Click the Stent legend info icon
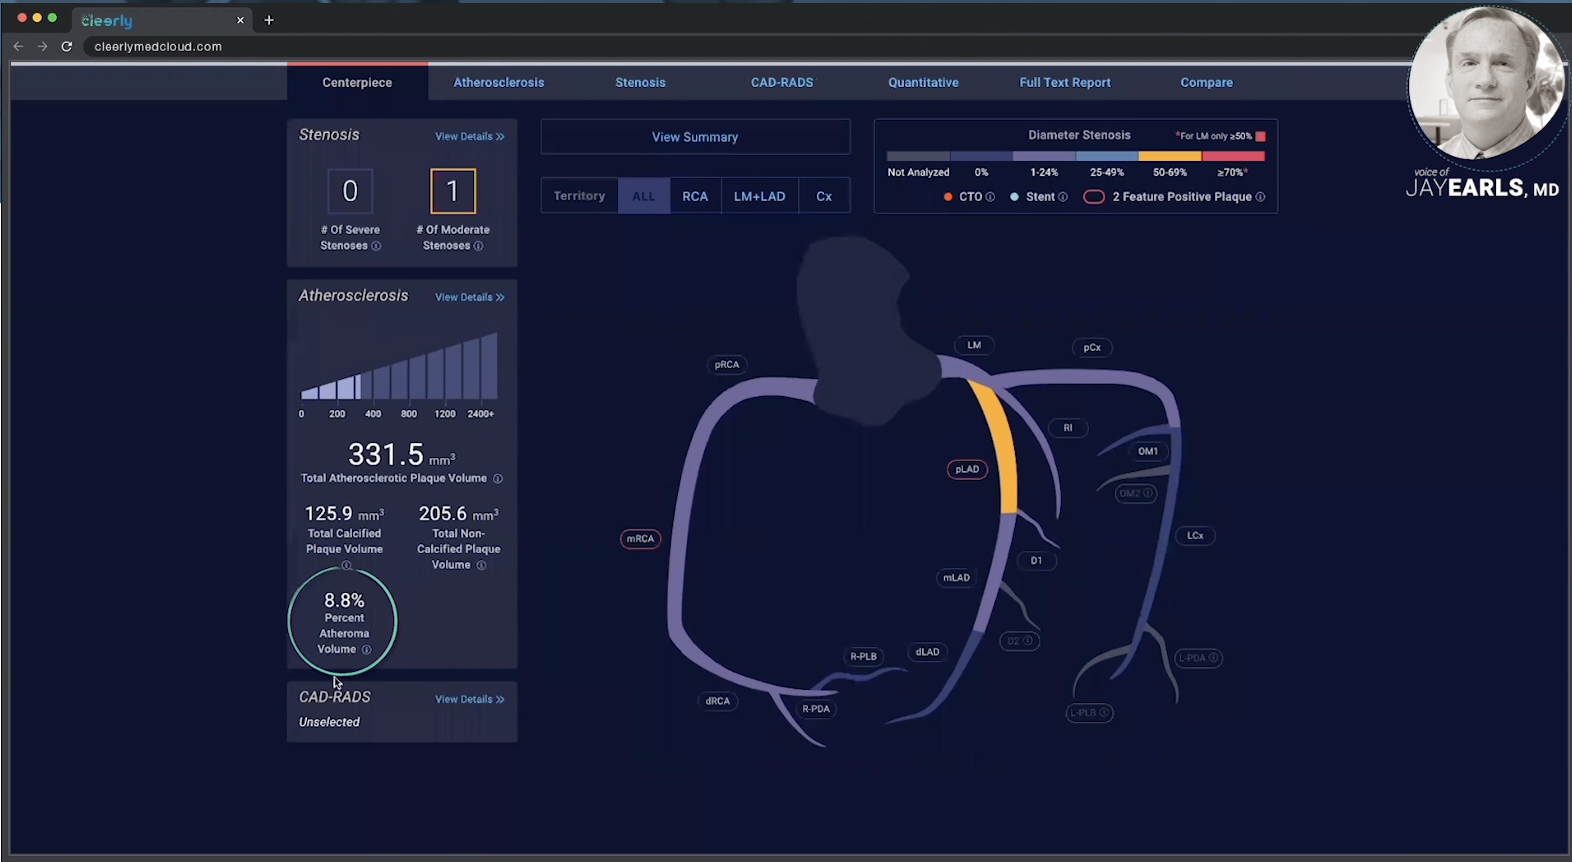The image size is (1572, 862). 1062,197
